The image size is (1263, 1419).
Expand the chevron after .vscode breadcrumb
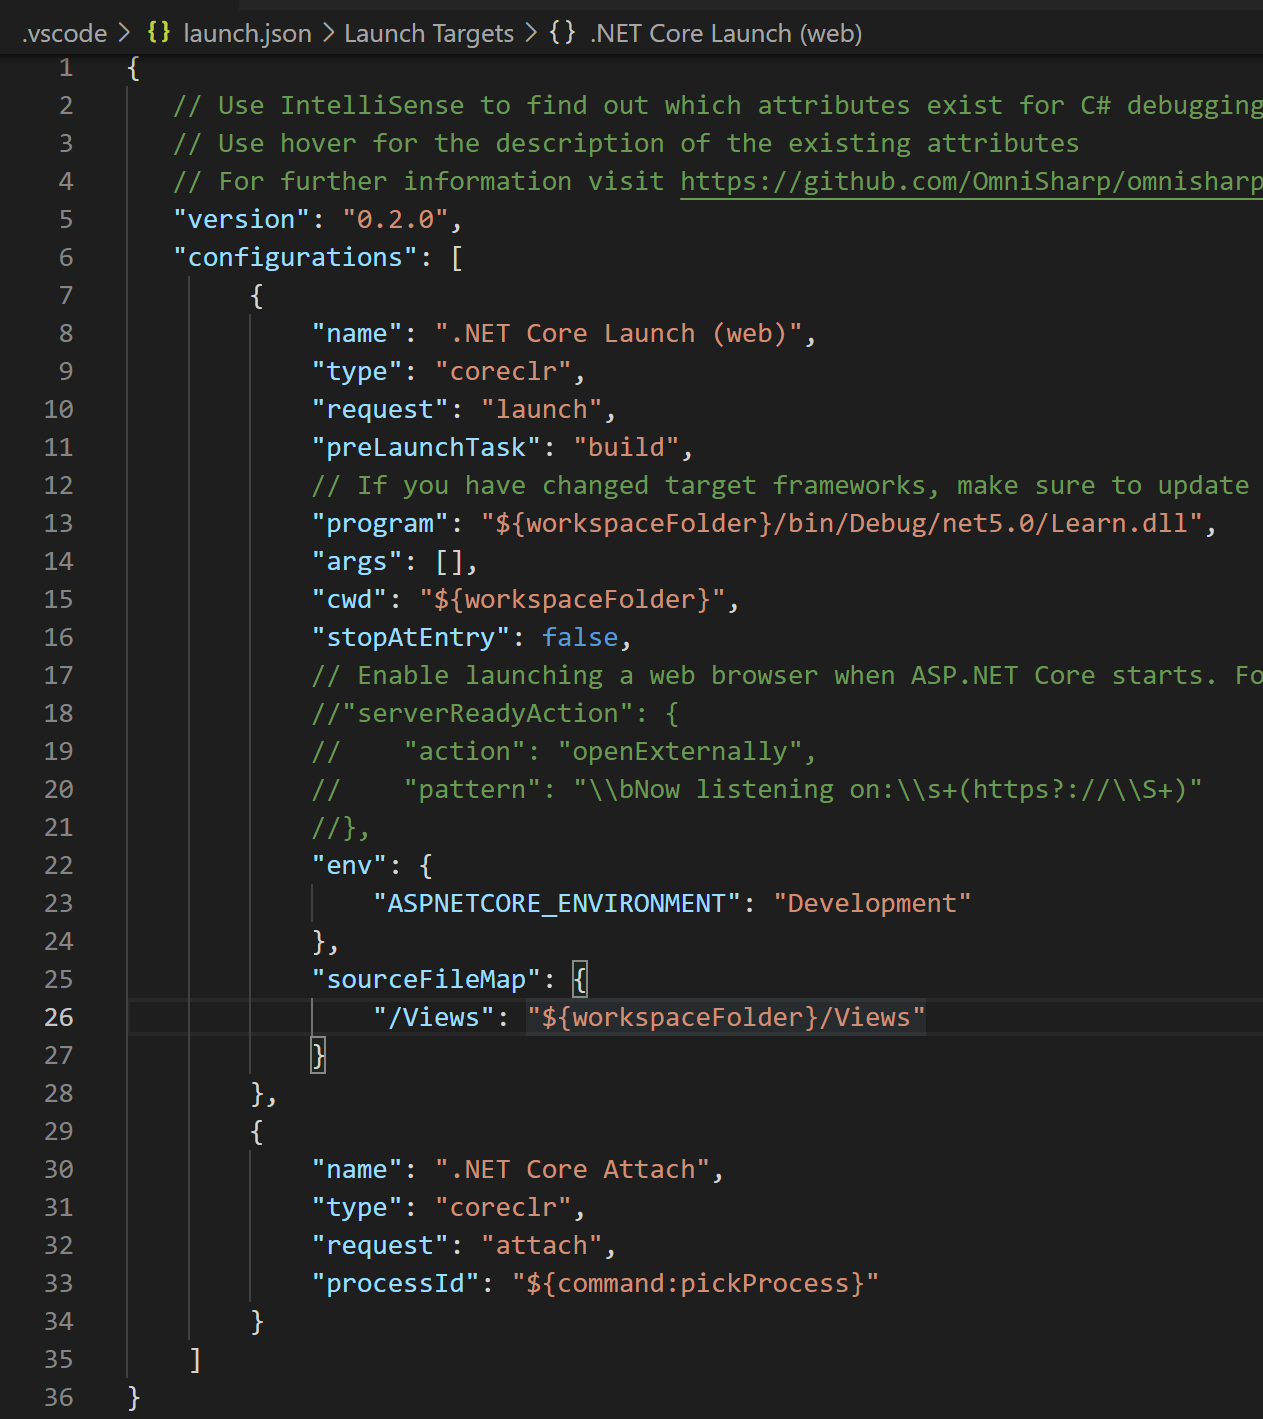(x=126, y=33)
